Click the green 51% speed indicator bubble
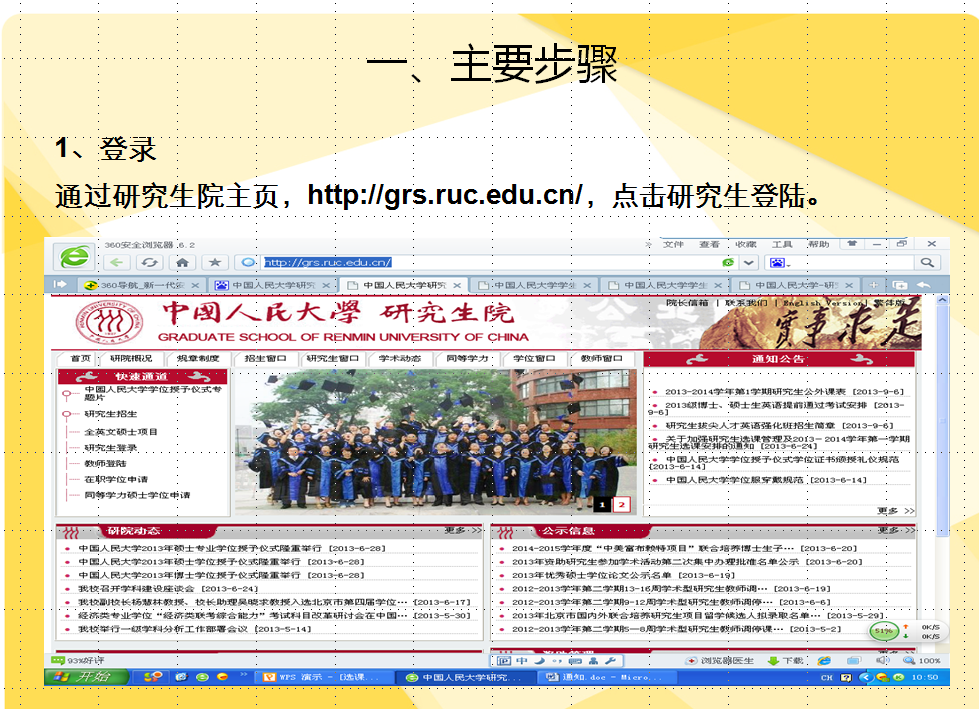The width and height of the screenshot is (979, 709). pos(884,631)
